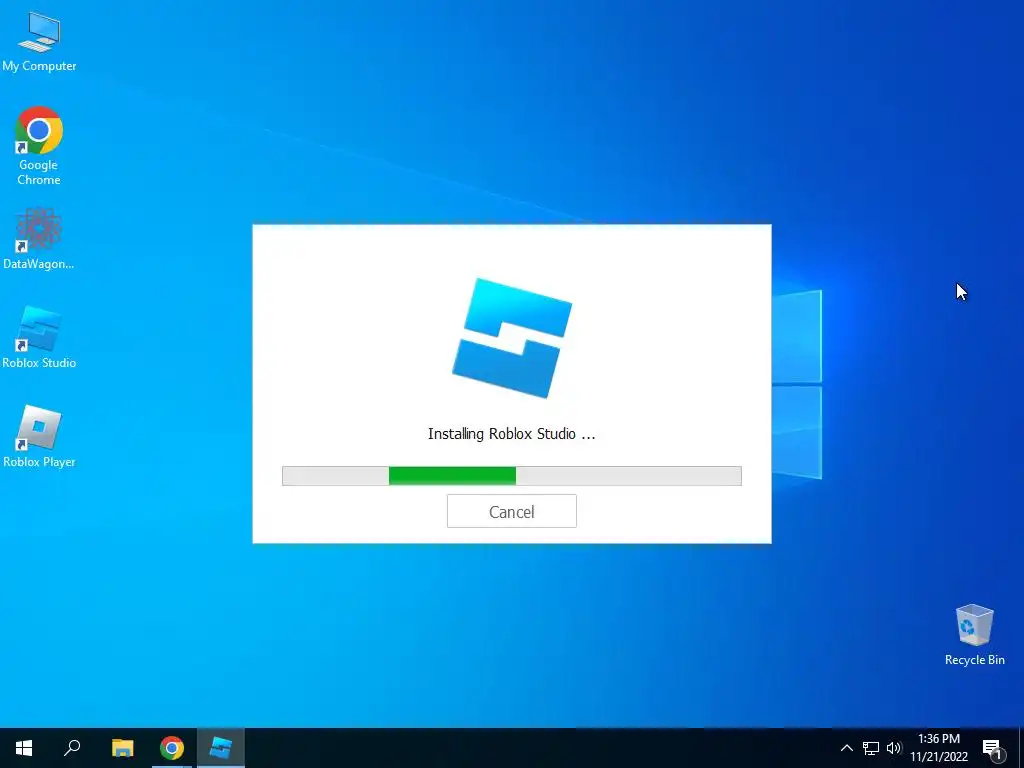Click the Roblox Studio logo in installer
The height and width of the screenshot is (768, 1024).
512,338
